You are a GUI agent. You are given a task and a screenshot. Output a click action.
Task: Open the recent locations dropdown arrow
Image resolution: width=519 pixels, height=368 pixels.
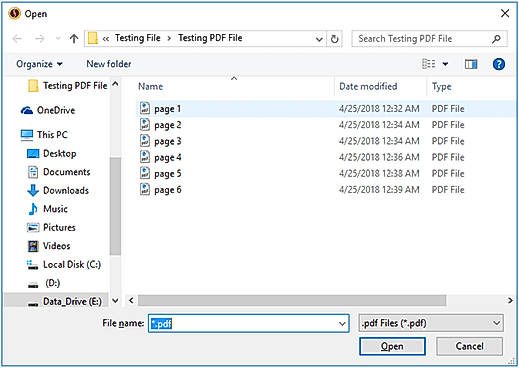(58, 39)
